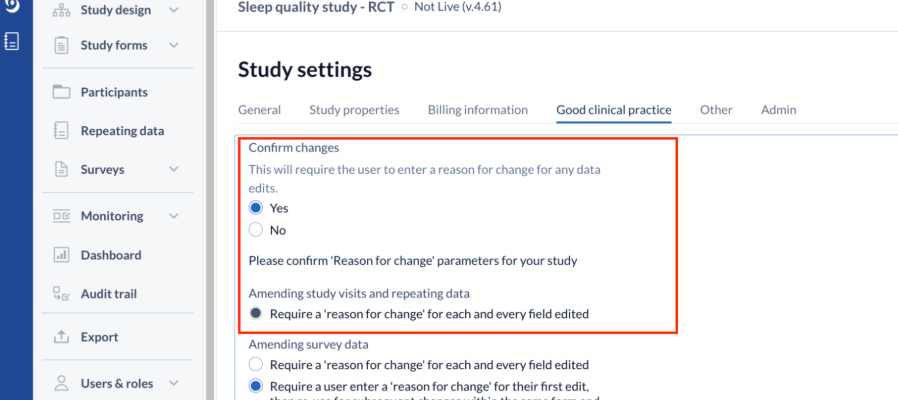Click the Repeating data list icon
898x400 pixels.
61,131
